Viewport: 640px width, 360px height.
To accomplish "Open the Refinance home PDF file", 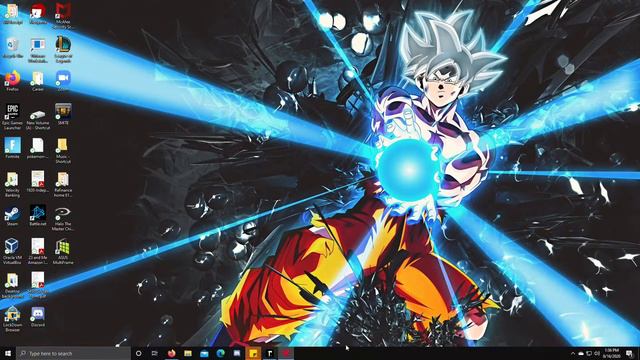I will pyautogui.click(x=63, y=184).
